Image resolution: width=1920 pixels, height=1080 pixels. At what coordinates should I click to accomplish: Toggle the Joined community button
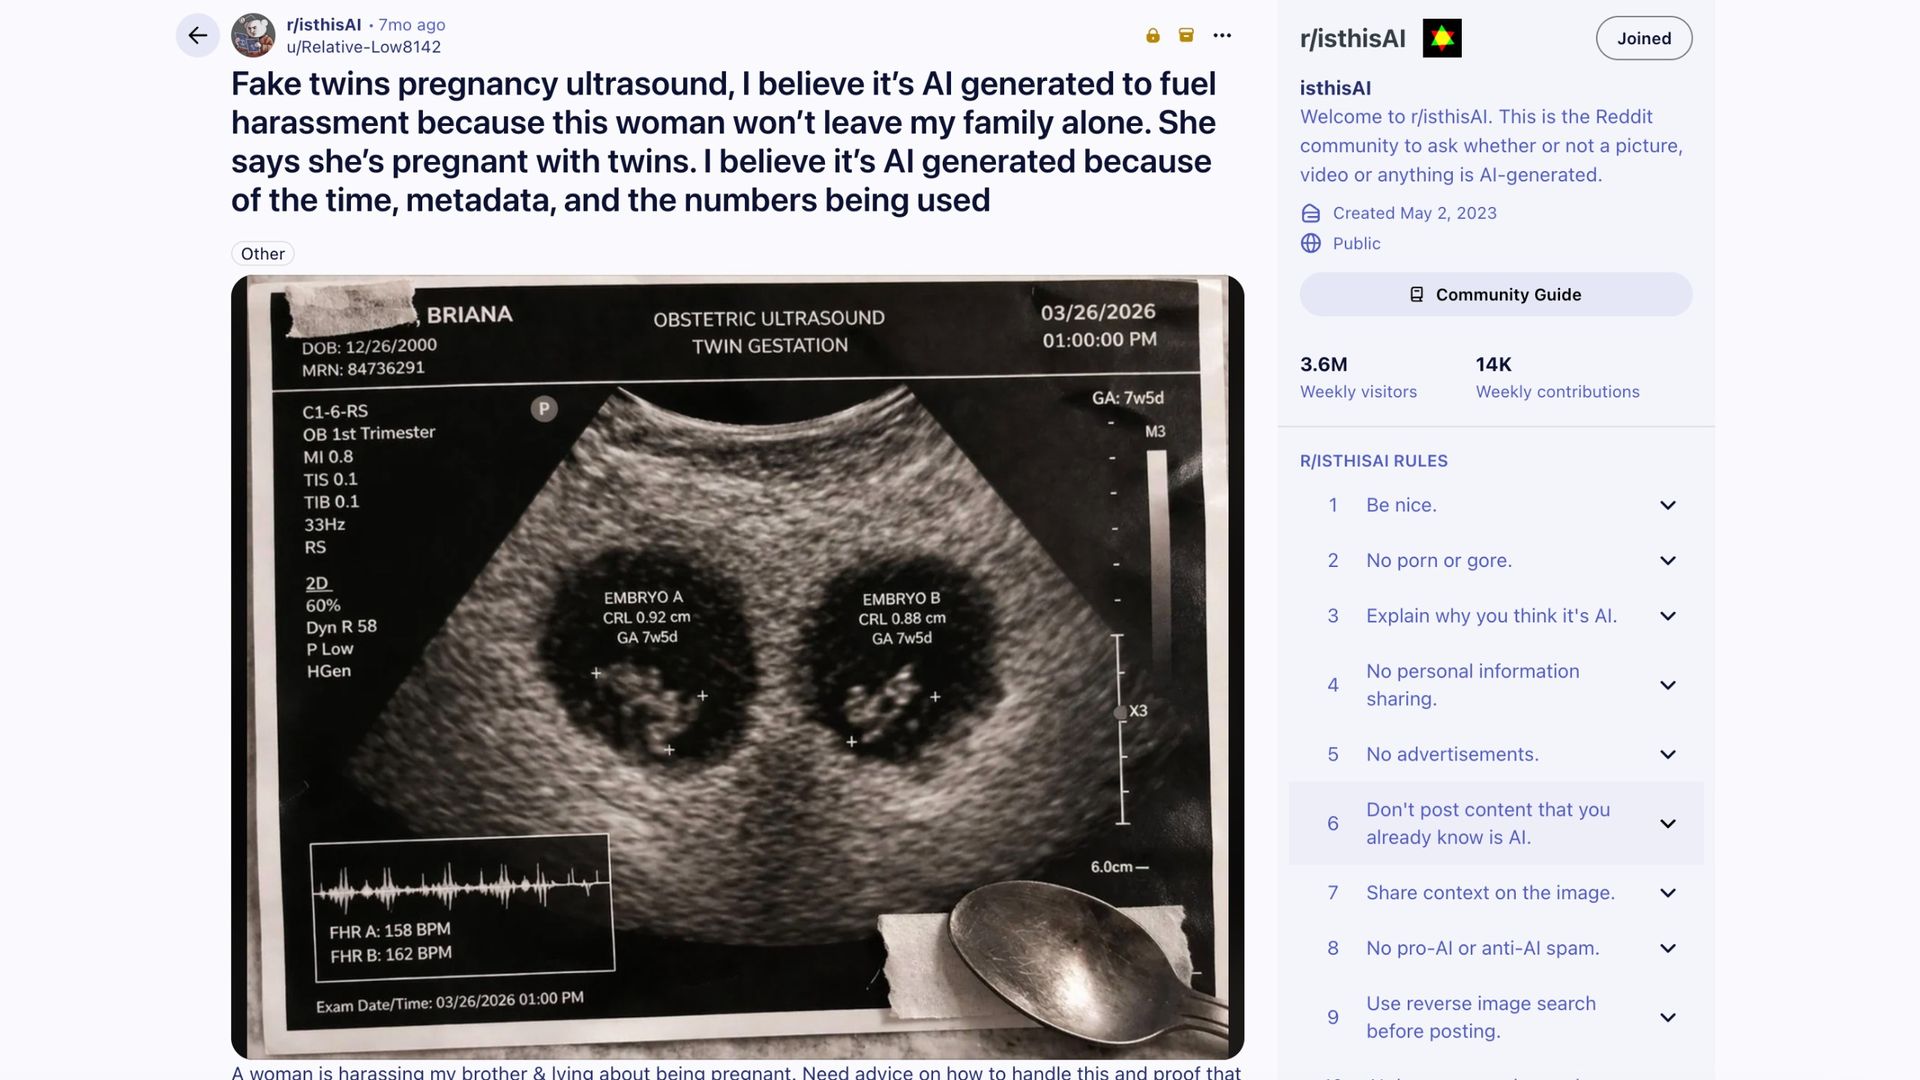click(1644, 38)
